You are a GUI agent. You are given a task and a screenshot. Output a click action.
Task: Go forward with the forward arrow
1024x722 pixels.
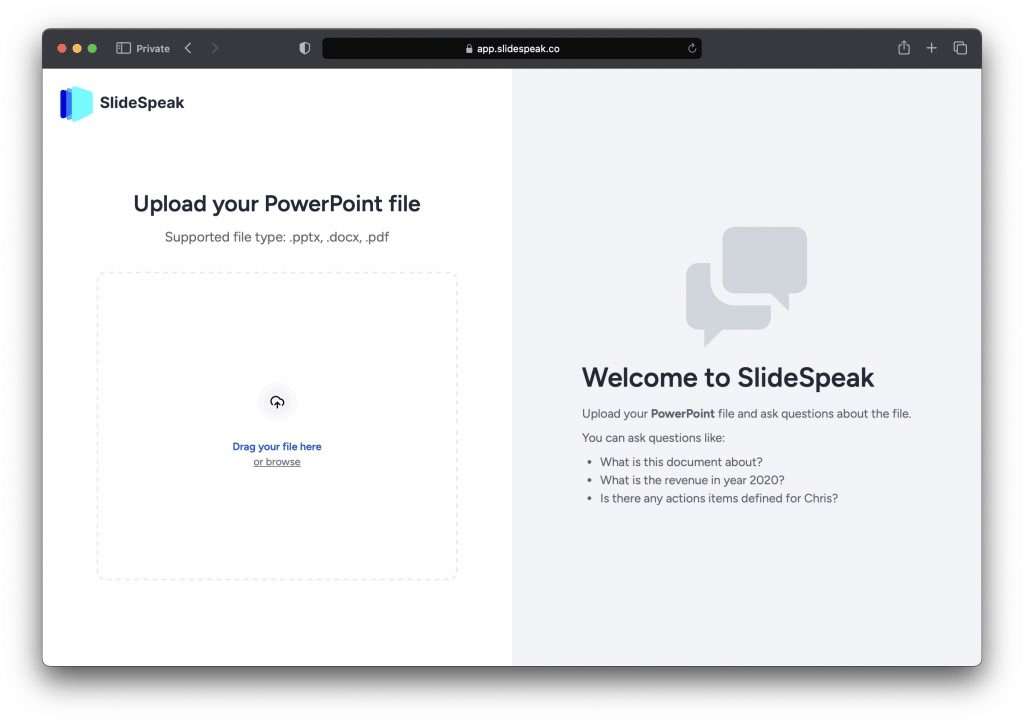tap(214, 48)
